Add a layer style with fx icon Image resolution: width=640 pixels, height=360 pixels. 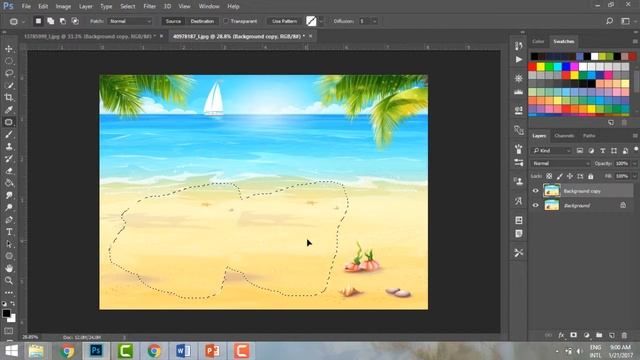[x=561, y=335]
